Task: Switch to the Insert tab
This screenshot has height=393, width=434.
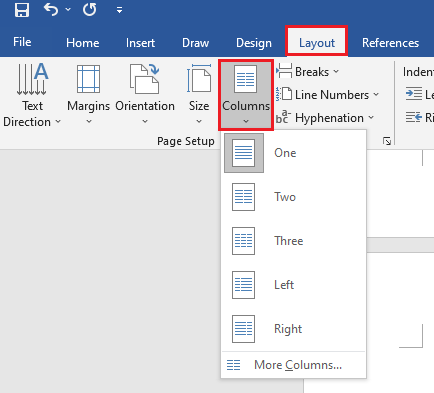Action: tap(140, 43)
